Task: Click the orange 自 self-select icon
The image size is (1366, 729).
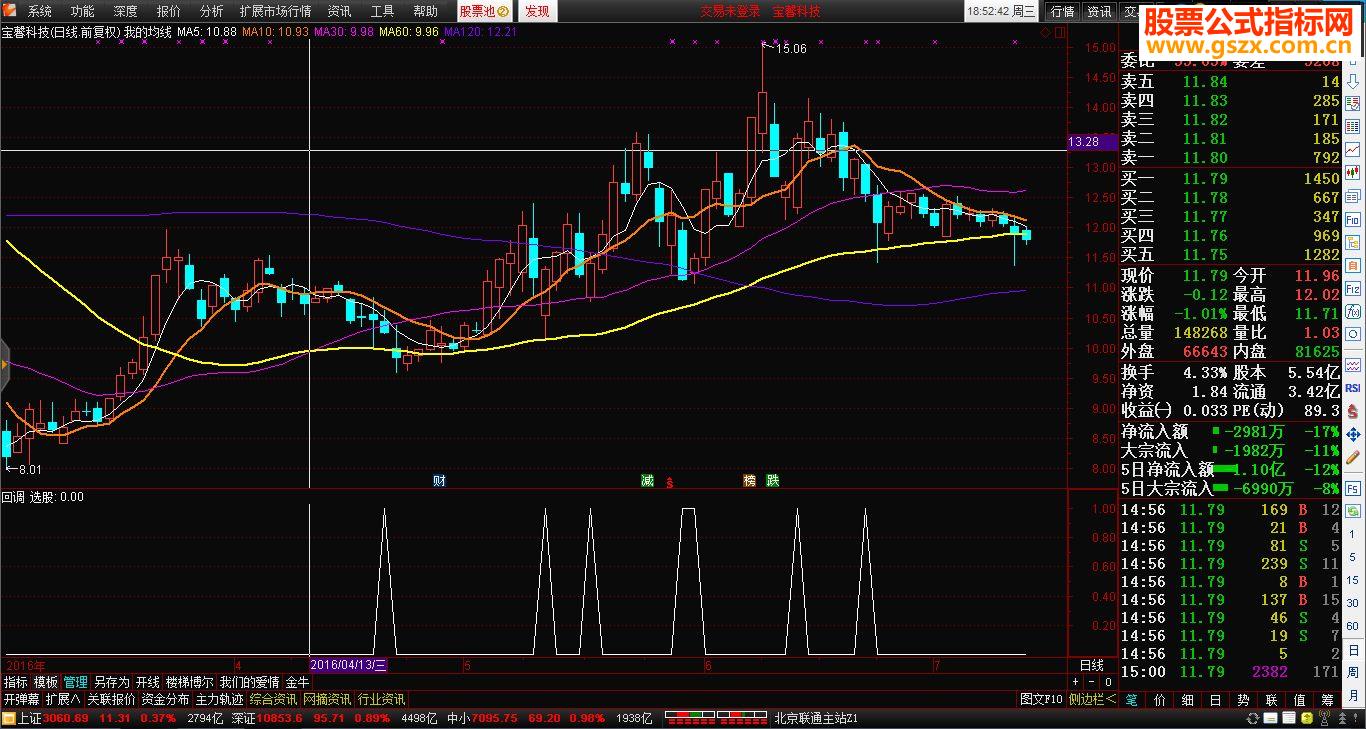Action: [x=1353, y=265]
